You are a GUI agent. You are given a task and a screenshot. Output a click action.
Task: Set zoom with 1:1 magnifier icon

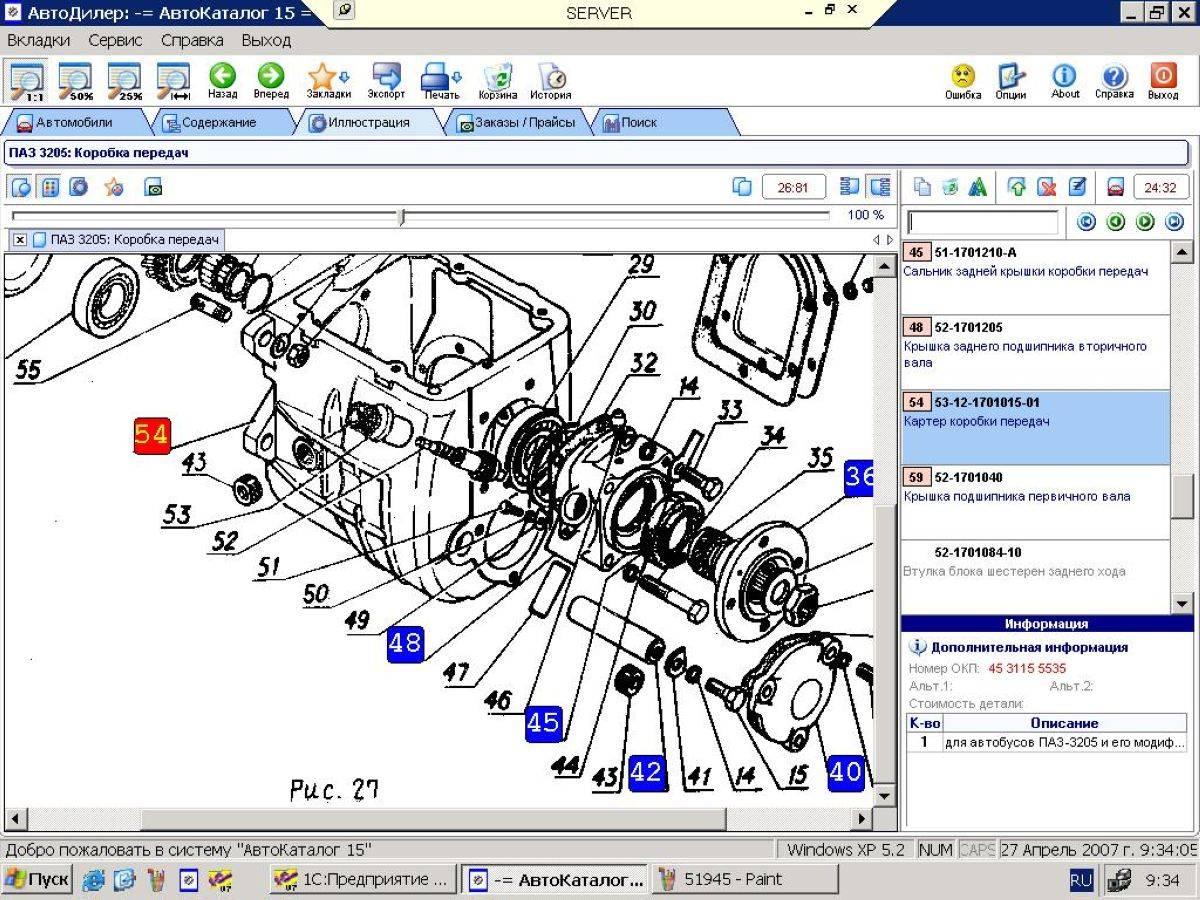tap(24, 81)
